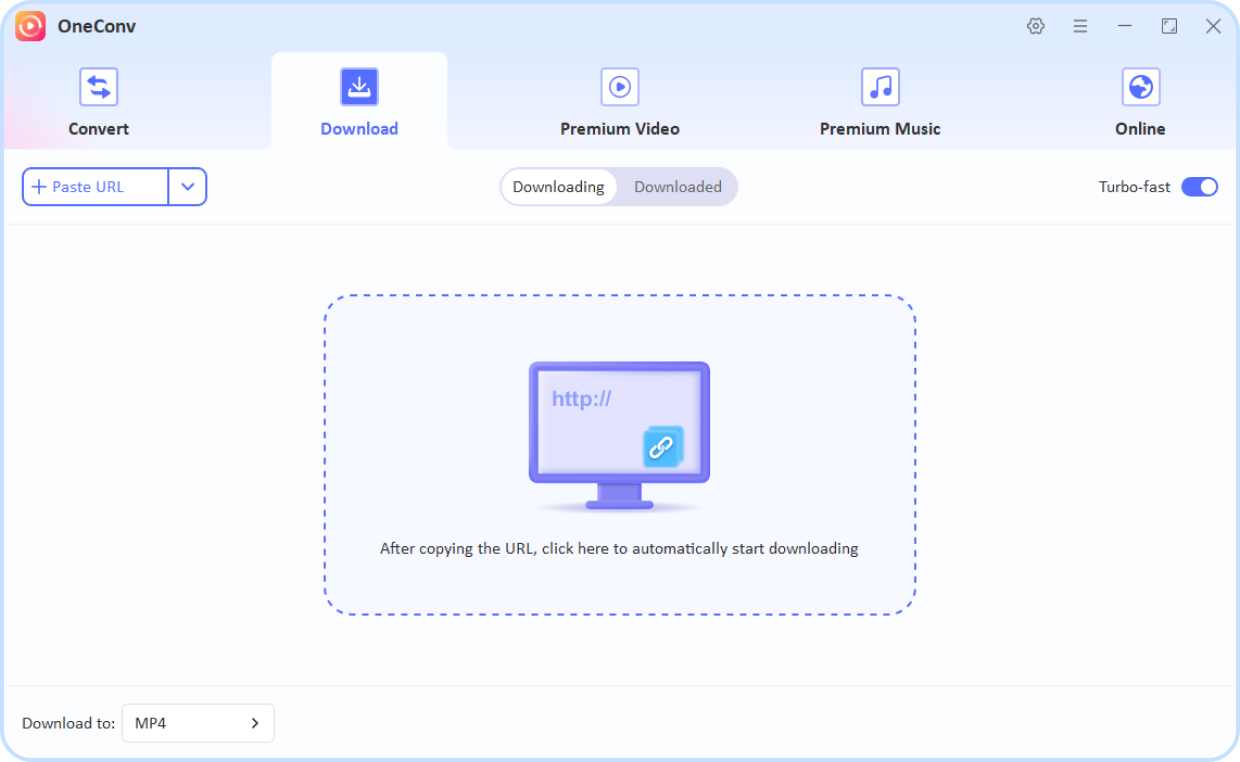Open the Download to format selector
1240x762 pixels.
(197, 722)
